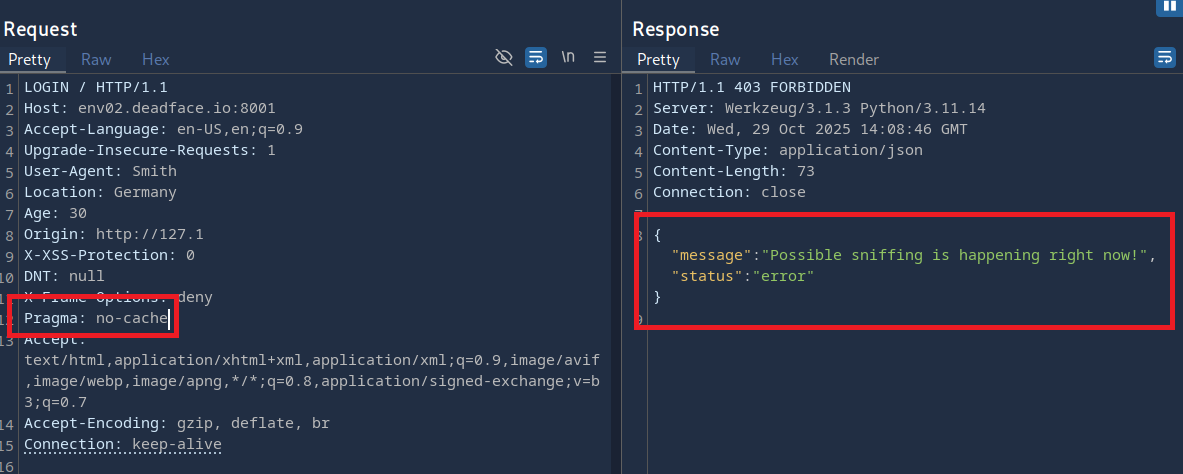The image size is (1183, 474).
Task: Click the "message" line in response JSON
Action: point(912,255)
